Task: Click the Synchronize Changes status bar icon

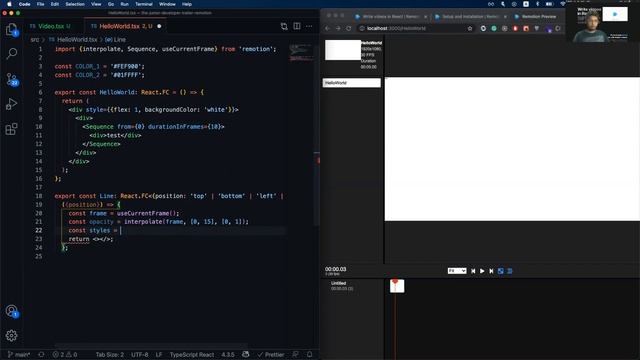Action: pos(41,355)
